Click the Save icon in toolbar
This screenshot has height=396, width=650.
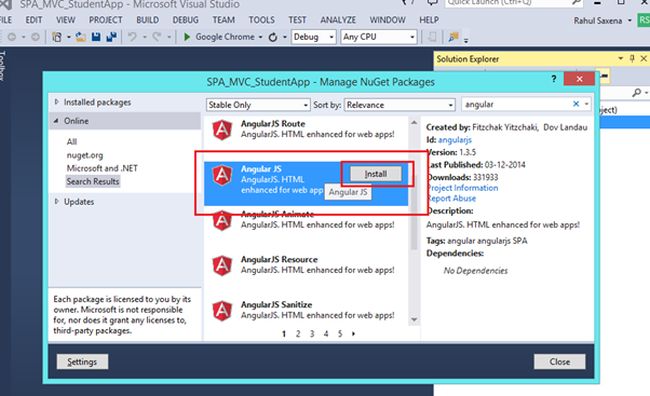(x=96, y=37)
